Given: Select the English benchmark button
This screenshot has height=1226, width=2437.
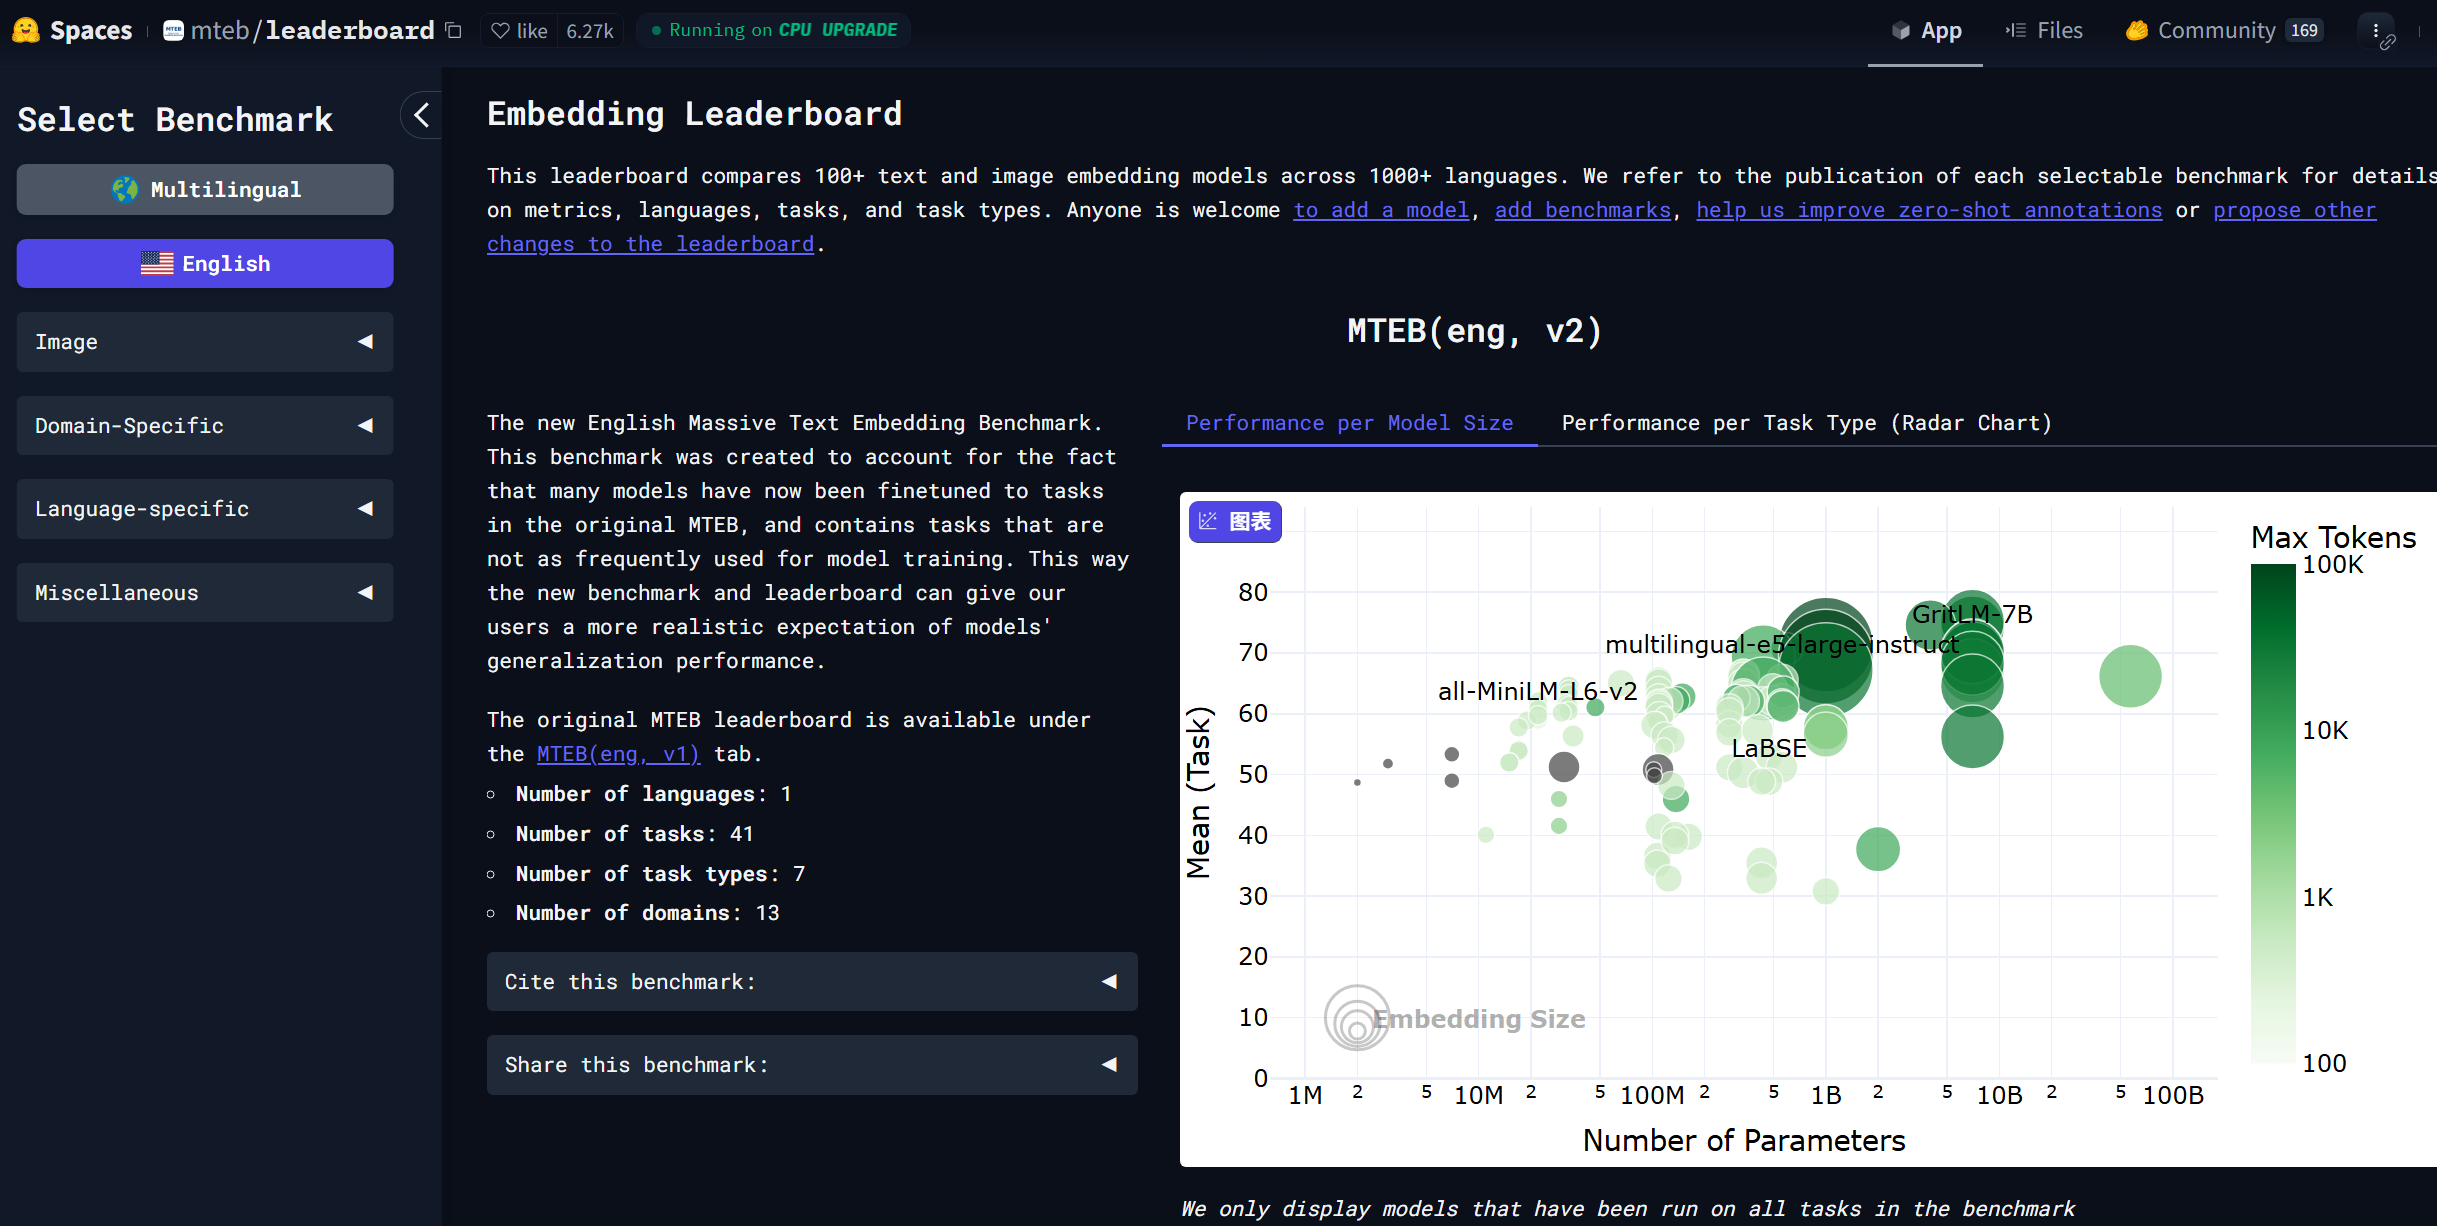Looking at the screenshot, I should click(x=205, y=264).
